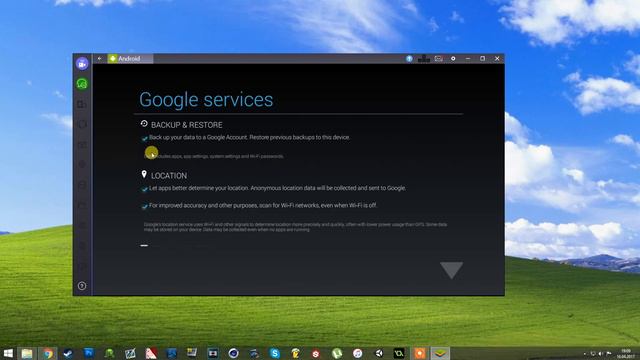Image resolution: width=640 pixels, height=360 pixels.
Task: Open Steam from the taskbar
Action: [x=68, y=353]
